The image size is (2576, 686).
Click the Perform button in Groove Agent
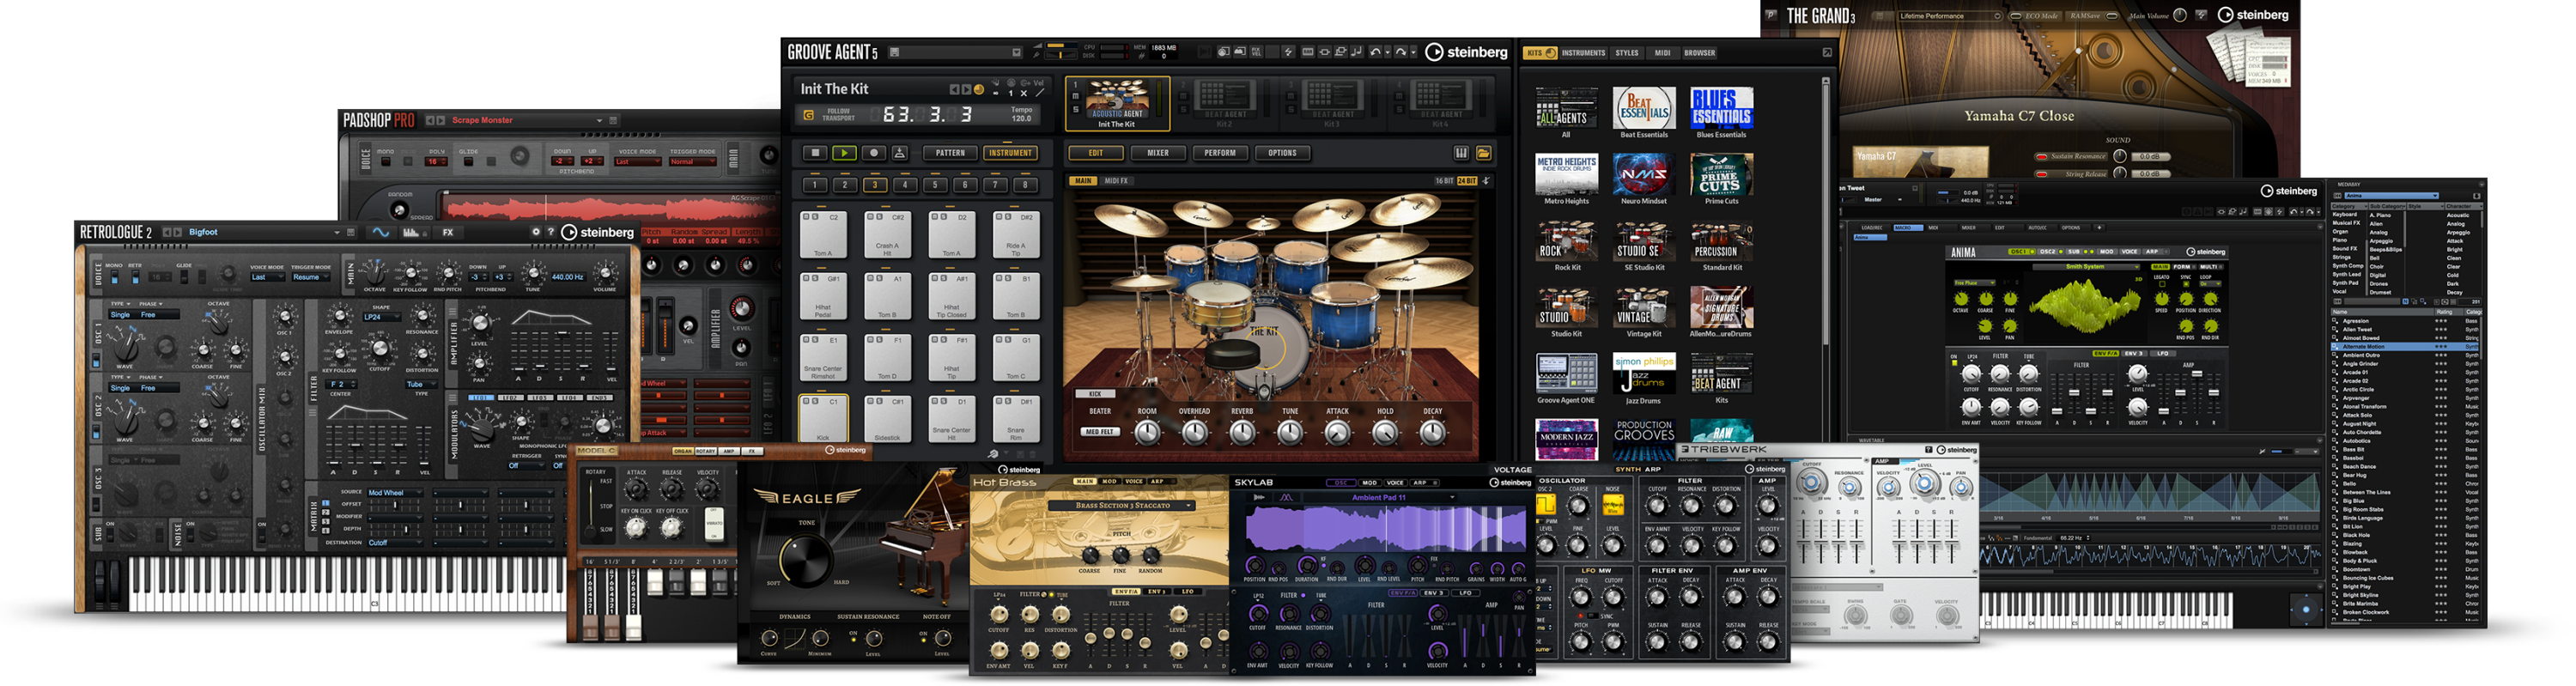coord(1219,153)
